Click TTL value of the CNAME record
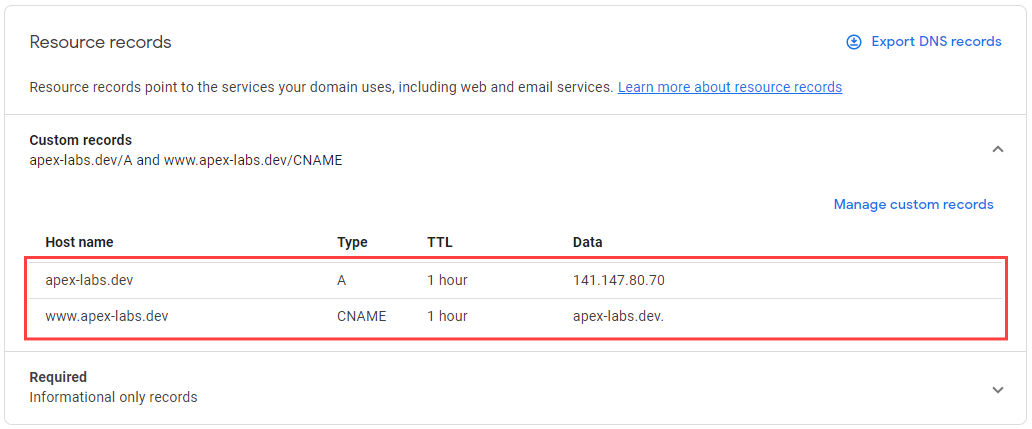 [447, 316]
